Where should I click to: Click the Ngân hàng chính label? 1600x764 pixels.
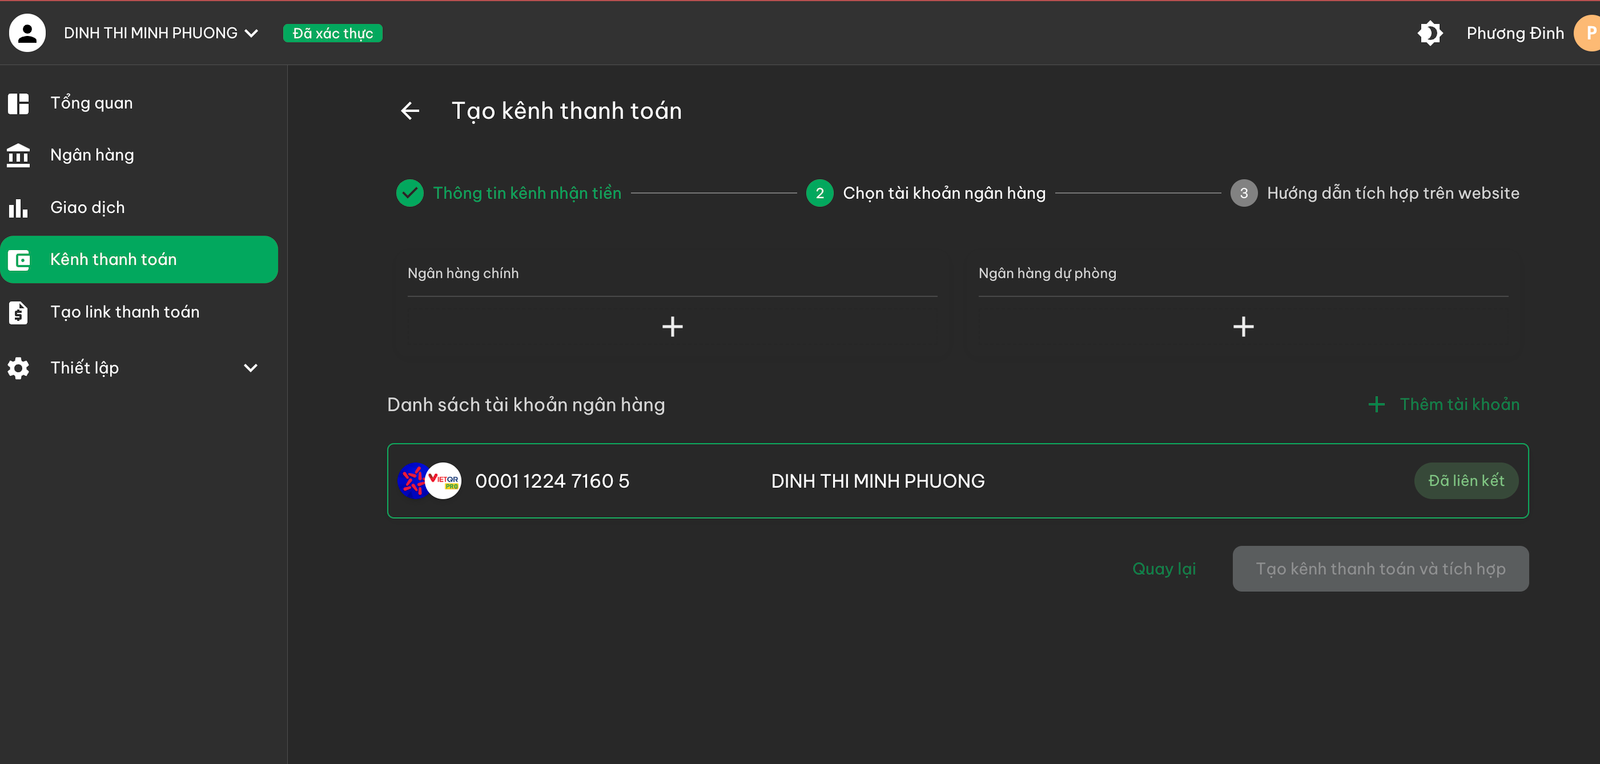pos(463,273)
